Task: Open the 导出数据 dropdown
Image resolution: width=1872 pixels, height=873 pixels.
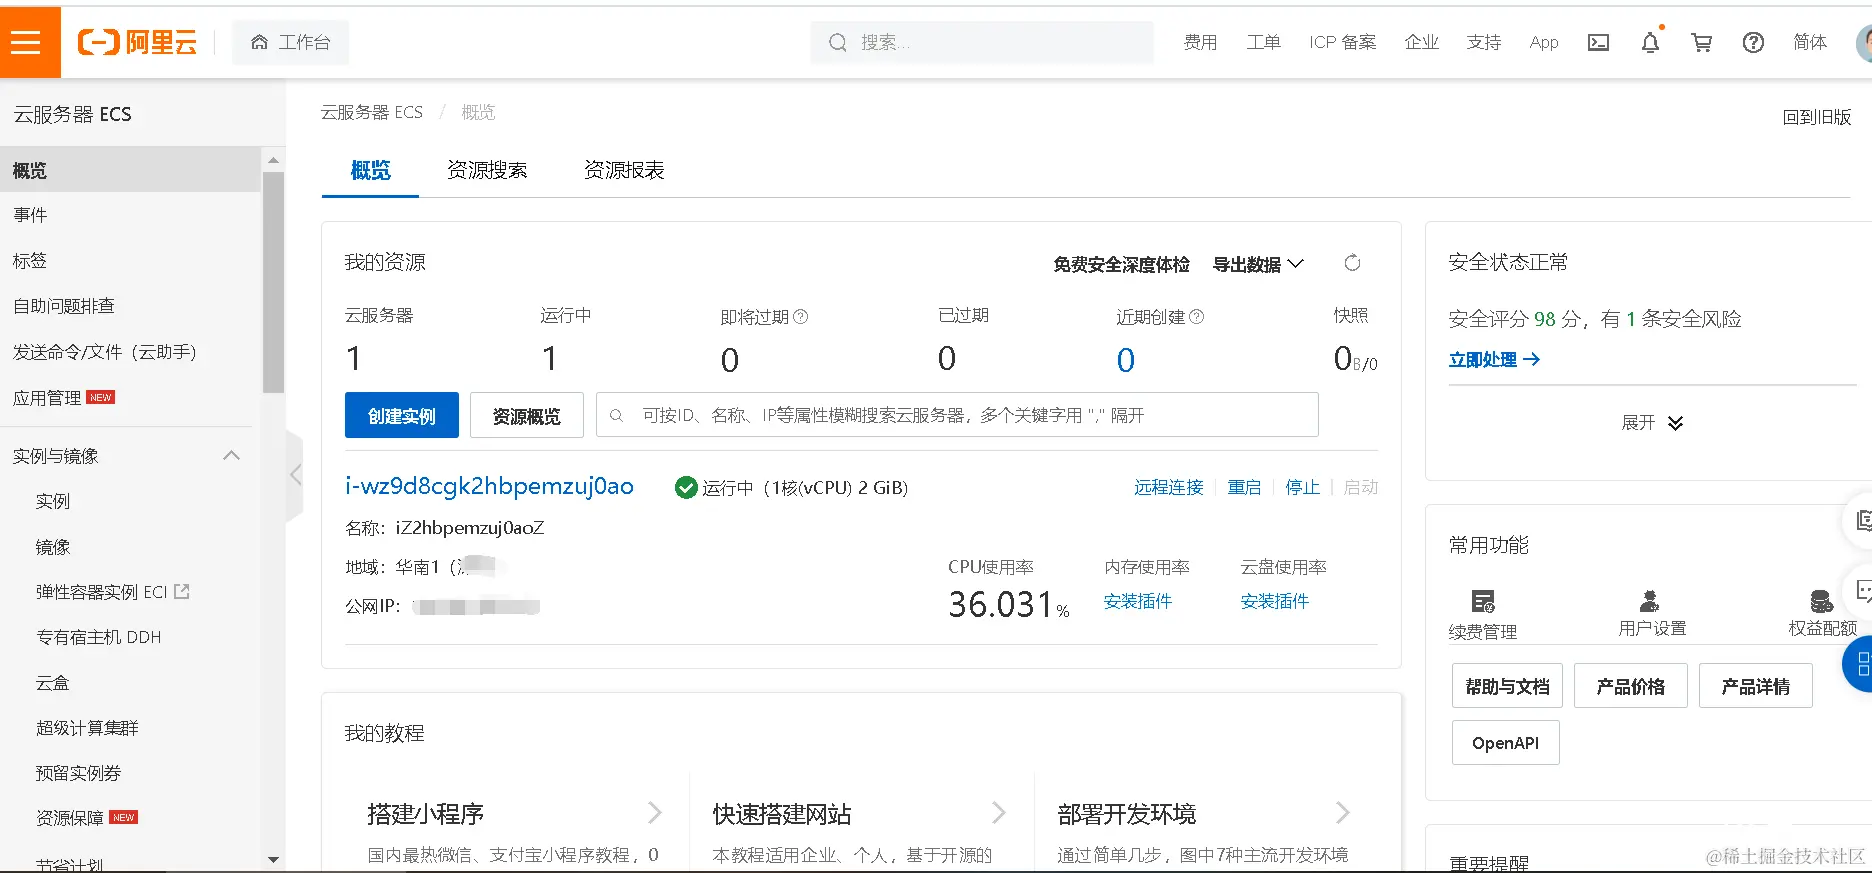Action: [x=1258, y=264]
